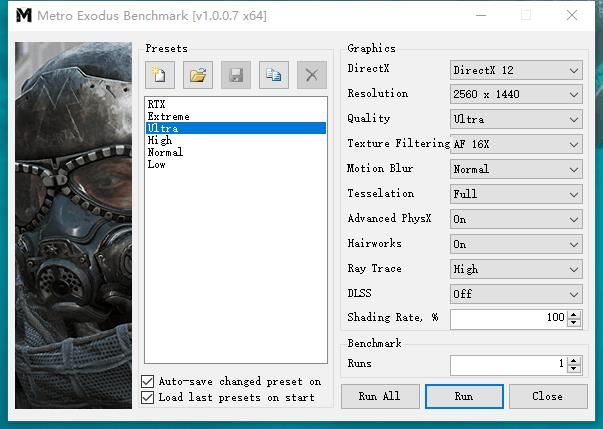Create a new preset with the new document icon
Image resolution: width=603 pixels, height=429 pixels.
(160, 75)
